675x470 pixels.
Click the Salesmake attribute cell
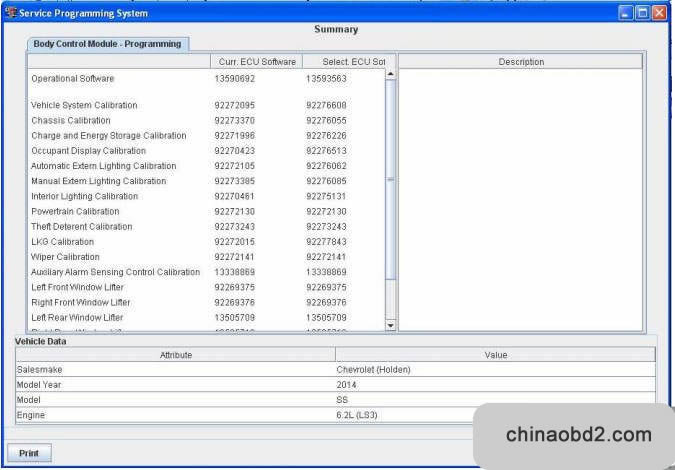click(176, 369)
